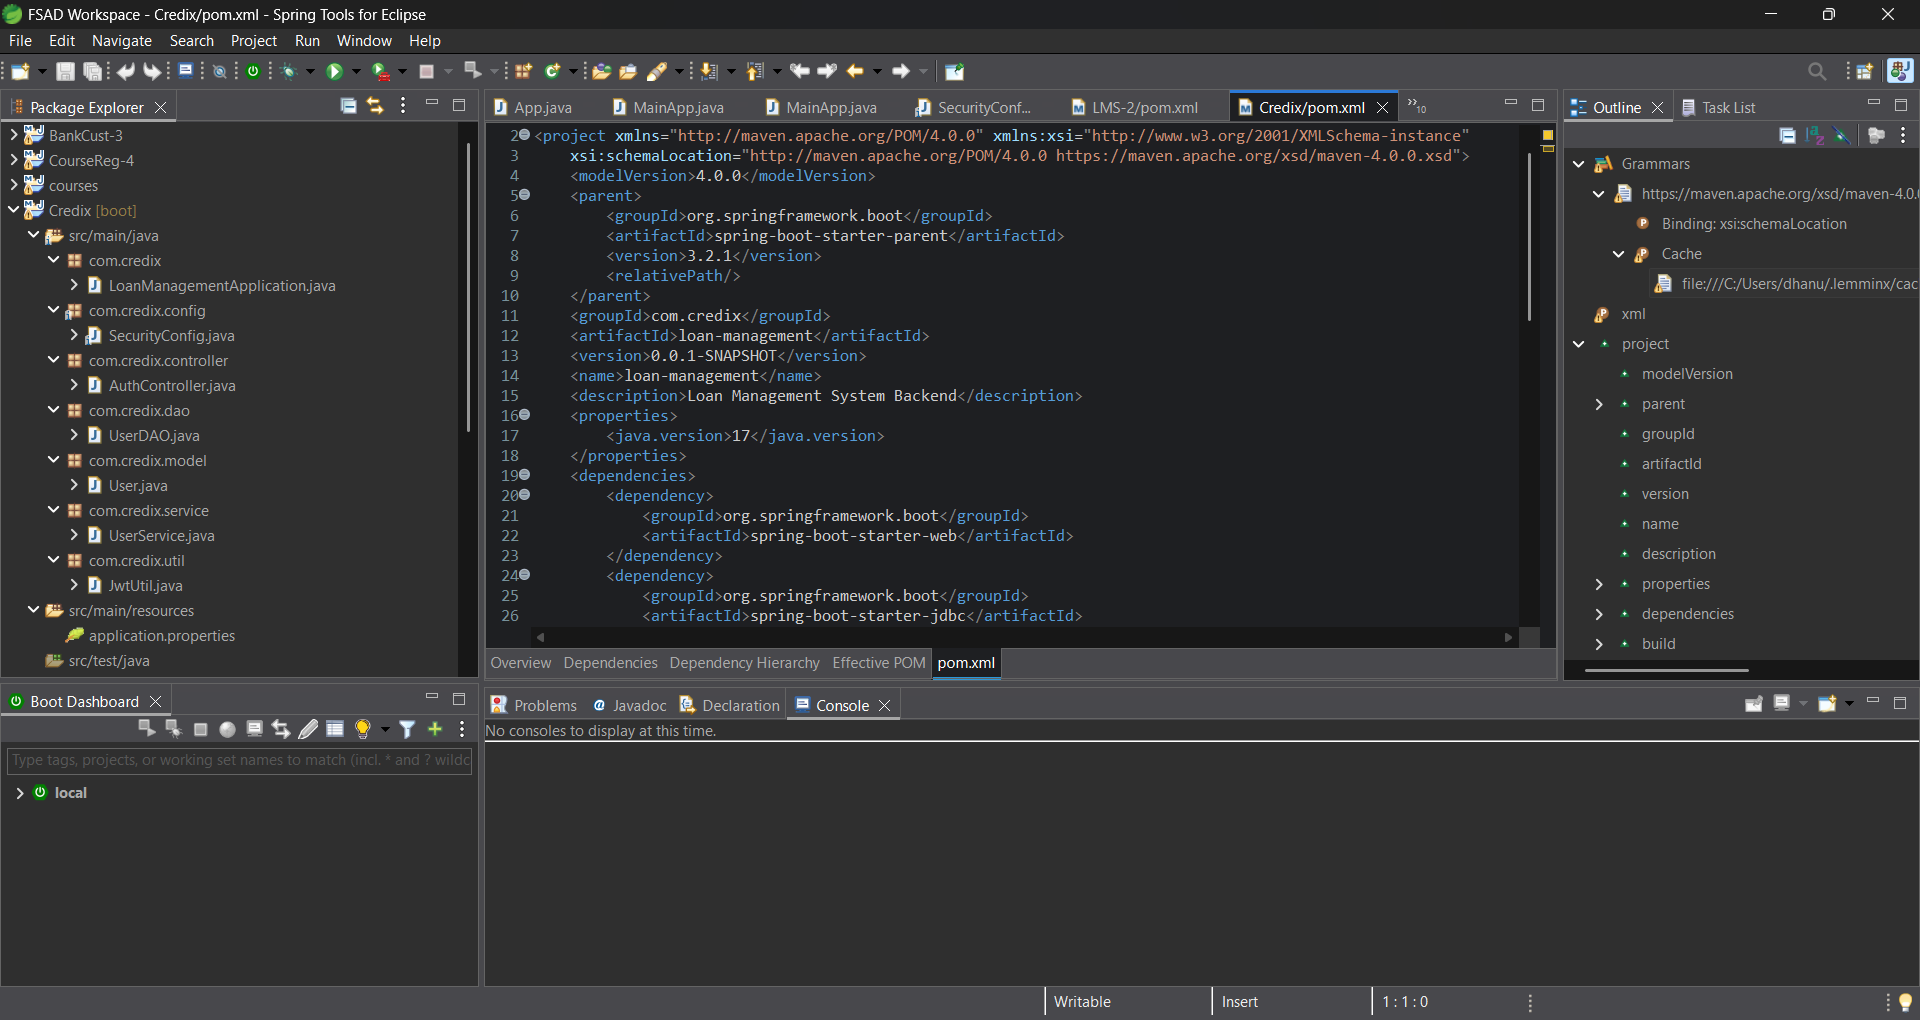The width and height of the screenshot is (1920, 1020).
Task: Toggle the line 5 parent fold marker
Action: coord(525,196)
